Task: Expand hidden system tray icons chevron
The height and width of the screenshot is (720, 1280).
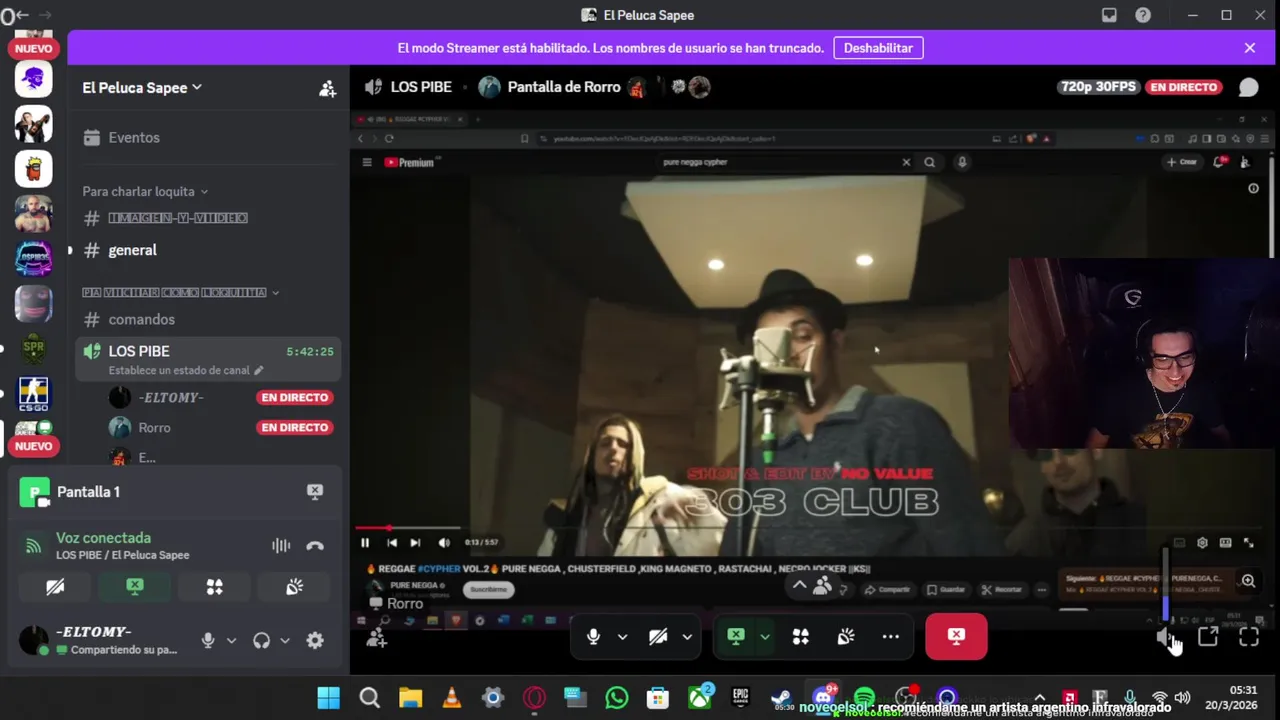Action: [1040, 697]
